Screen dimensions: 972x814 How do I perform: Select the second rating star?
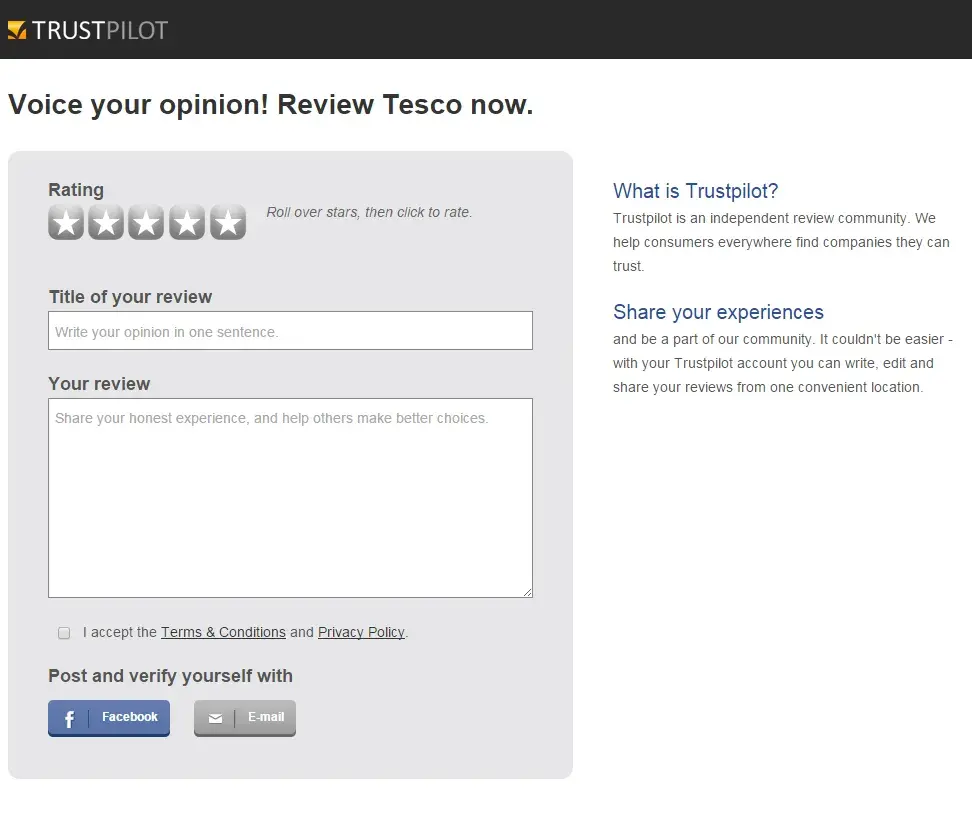(106, 223)
